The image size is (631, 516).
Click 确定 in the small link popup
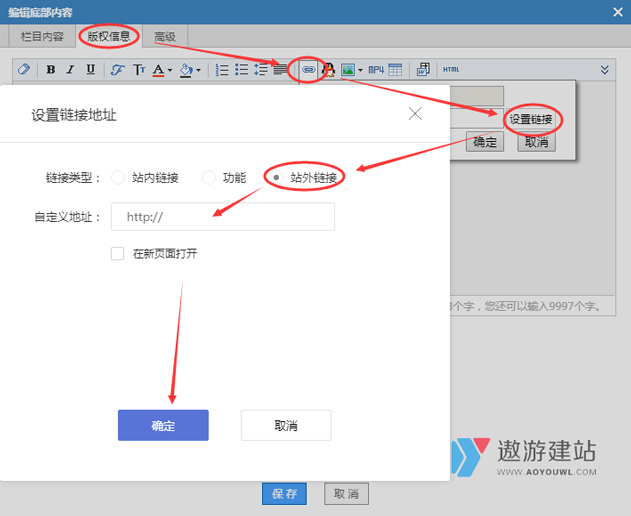coord(485,142)
